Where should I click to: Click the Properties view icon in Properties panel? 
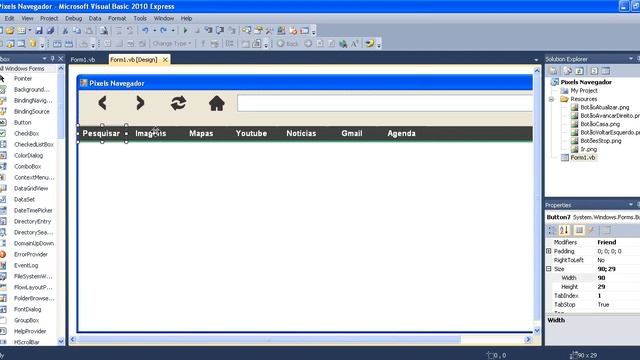[x=579, y=230]
